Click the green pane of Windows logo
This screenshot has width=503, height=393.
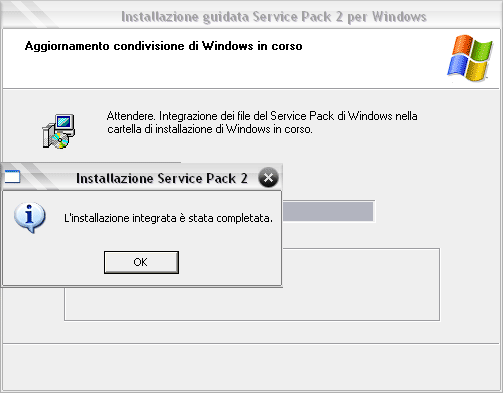[x=482, y=50]
